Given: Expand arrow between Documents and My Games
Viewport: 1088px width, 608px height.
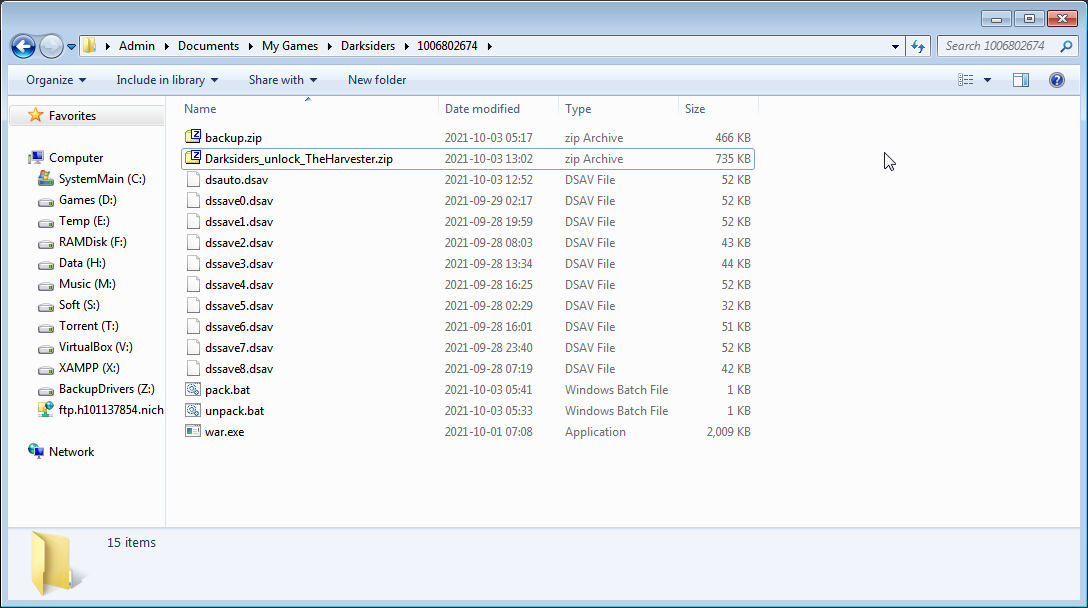Looking at the screenshot, I should (x=250, y=46).
